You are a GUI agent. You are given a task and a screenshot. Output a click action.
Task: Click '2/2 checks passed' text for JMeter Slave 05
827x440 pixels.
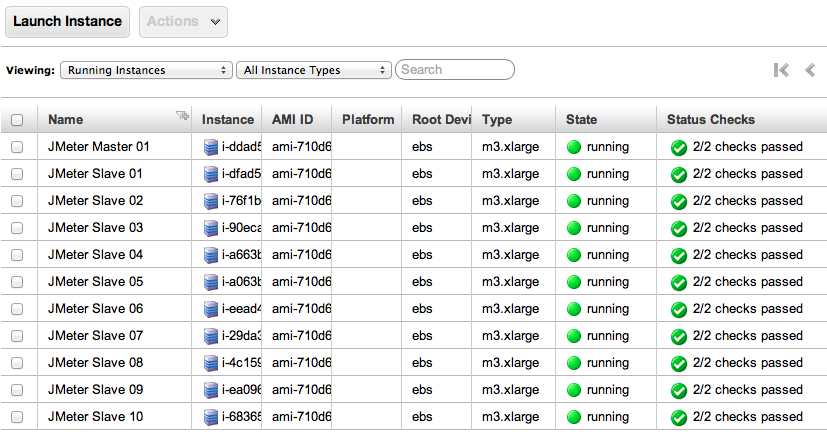[x=747, y=282]
